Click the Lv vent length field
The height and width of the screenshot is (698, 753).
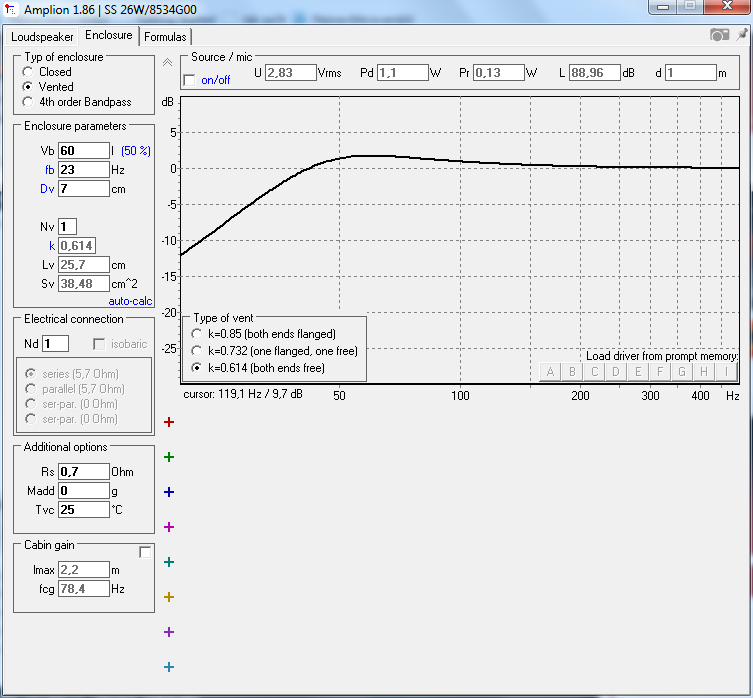(84, 265)
